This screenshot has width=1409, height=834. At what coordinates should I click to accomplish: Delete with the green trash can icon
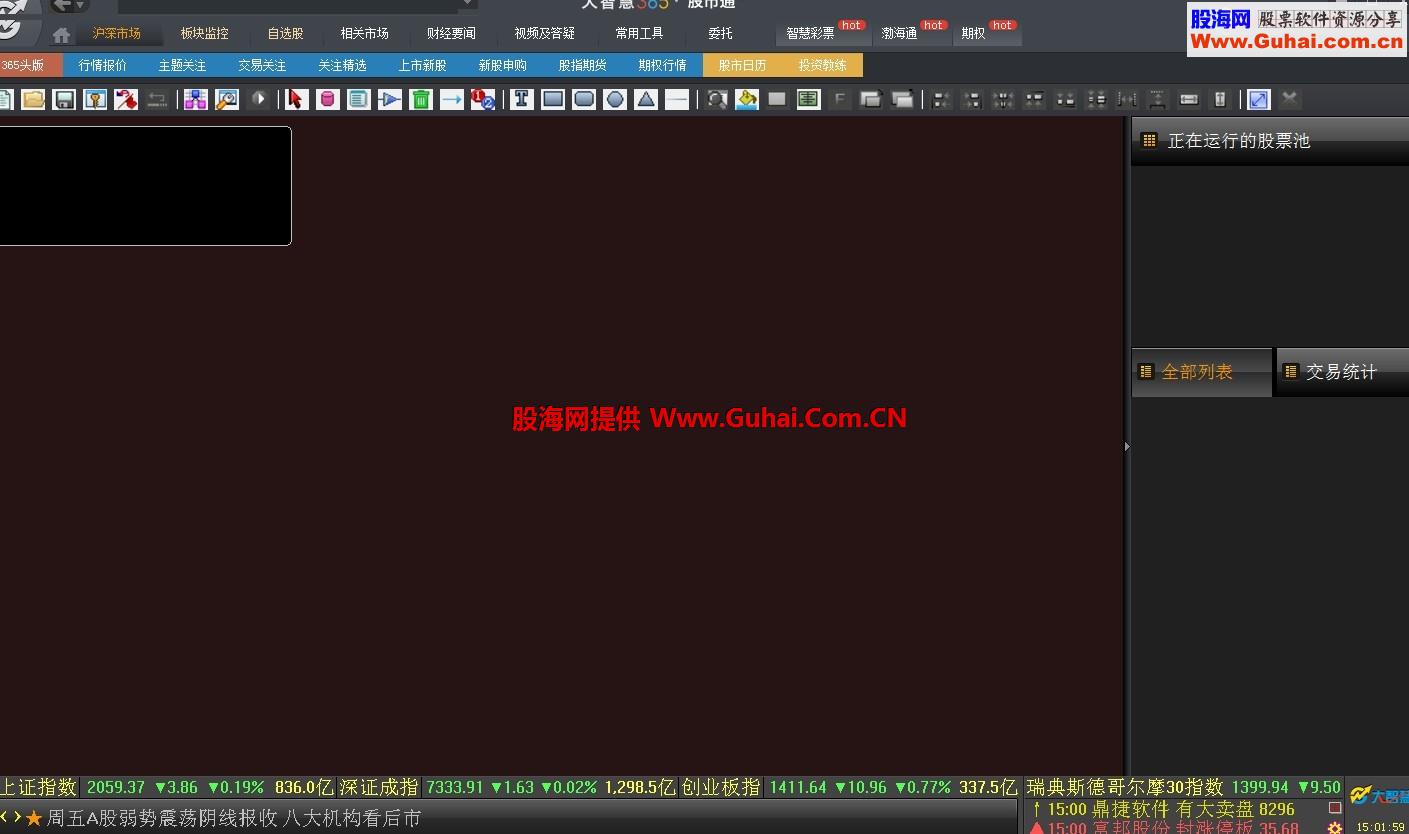coord(421,99)
